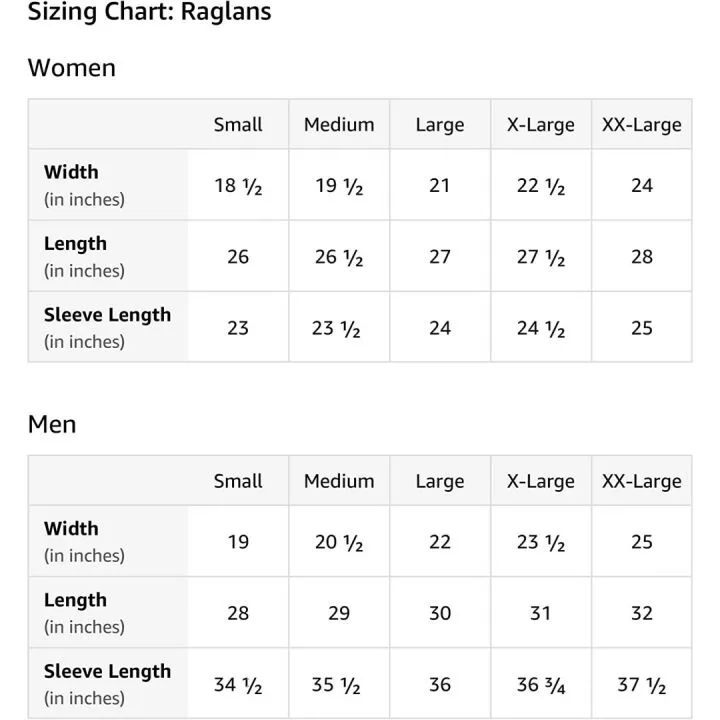Click the Men's XX-Large length cell 32
This screenshot has width=720, height=720.
tap(641, 613)
